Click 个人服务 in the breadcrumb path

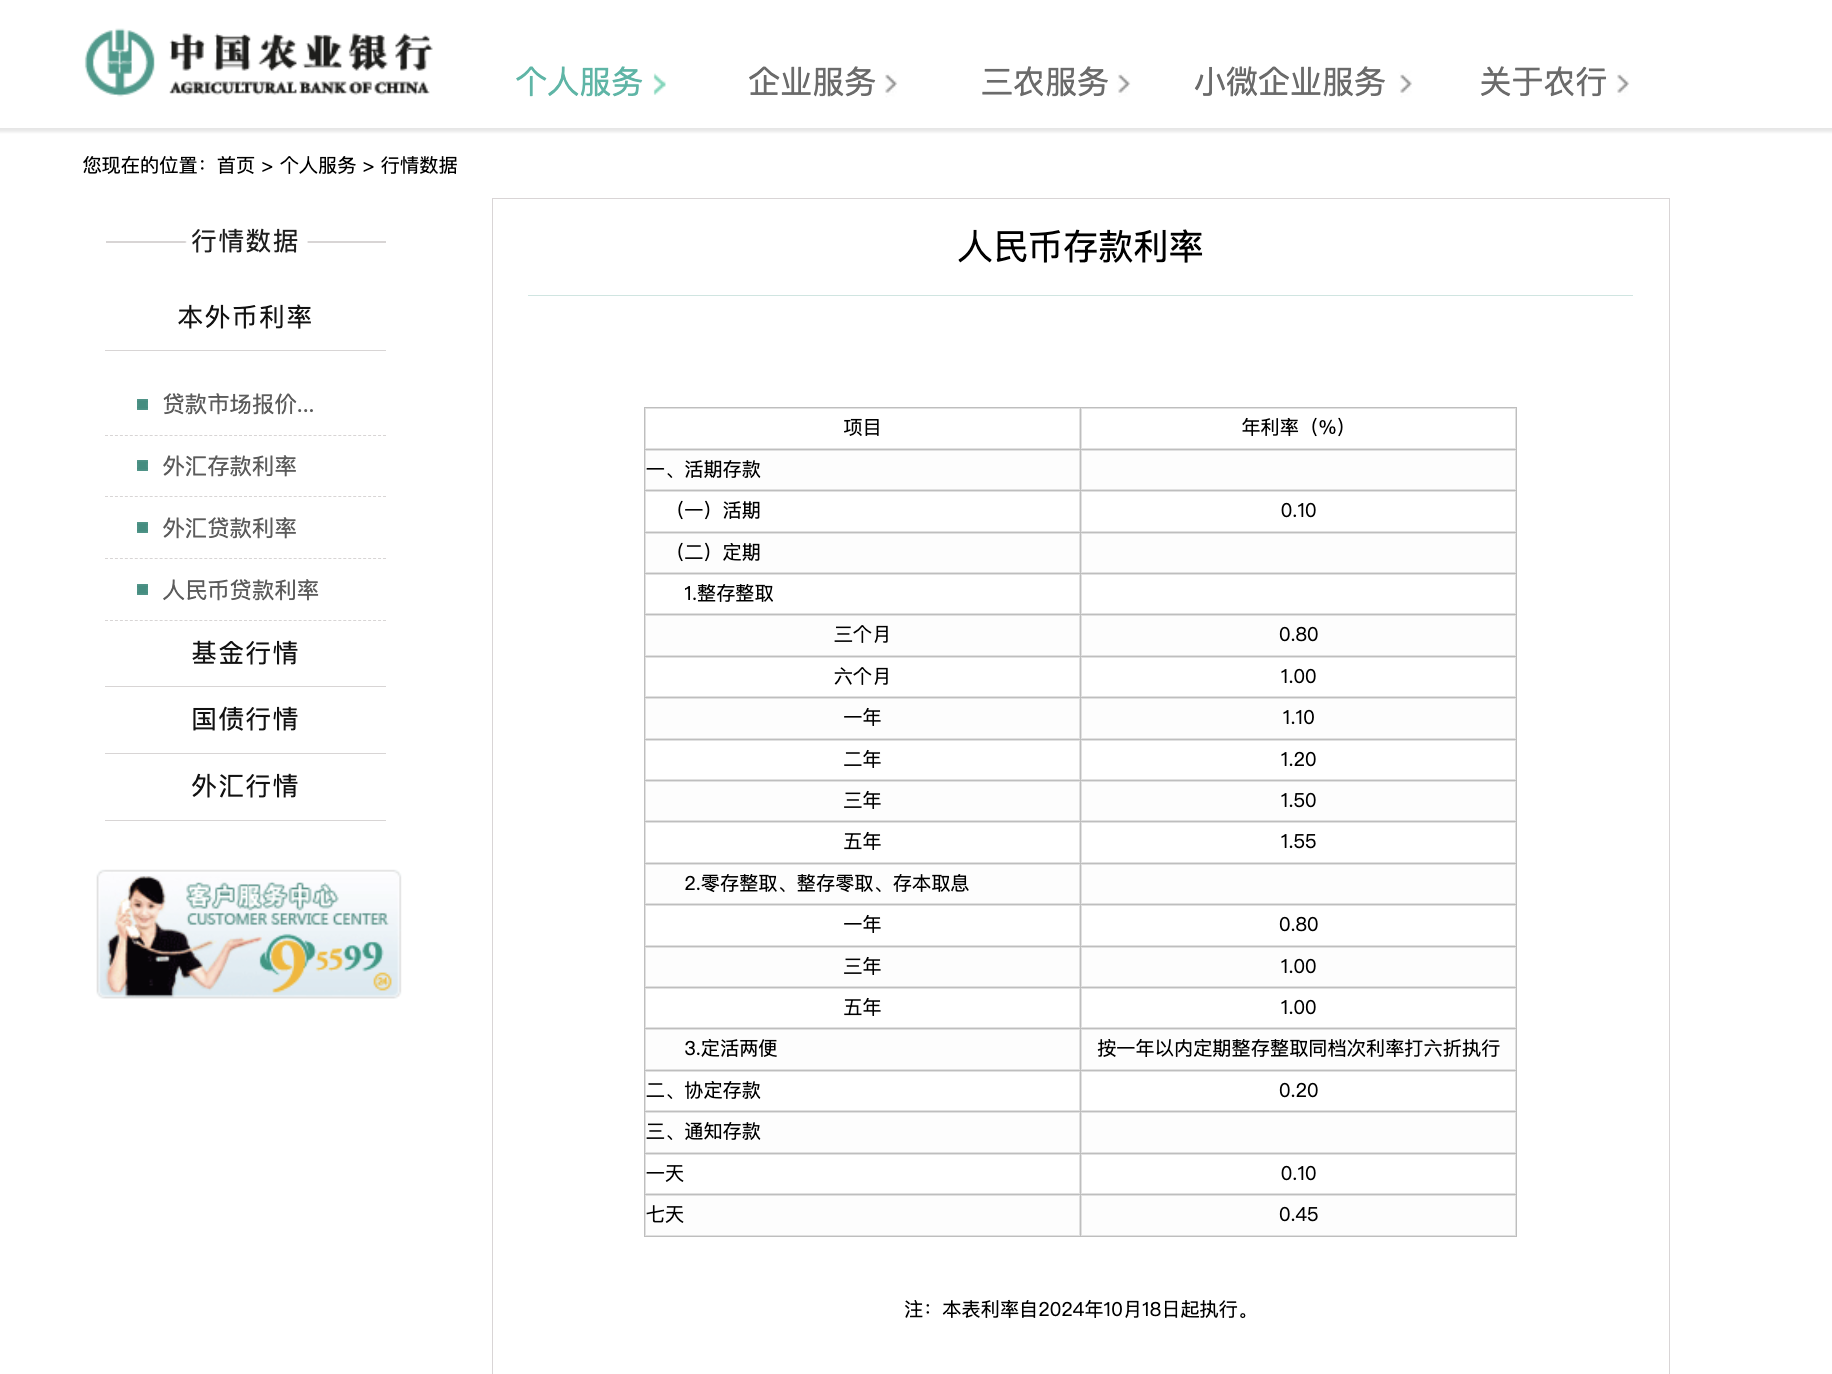[318, 165]
